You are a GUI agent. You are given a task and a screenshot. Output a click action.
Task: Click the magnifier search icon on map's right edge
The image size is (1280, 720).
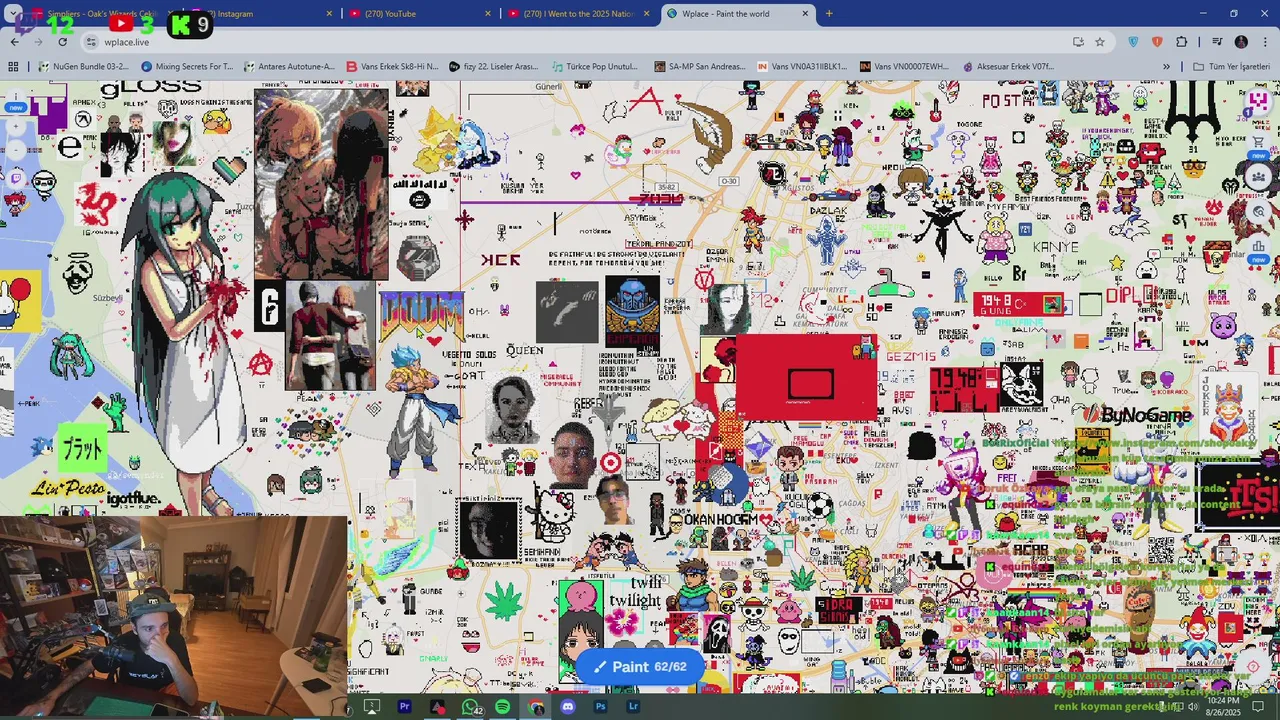(x=1260, y=211)
